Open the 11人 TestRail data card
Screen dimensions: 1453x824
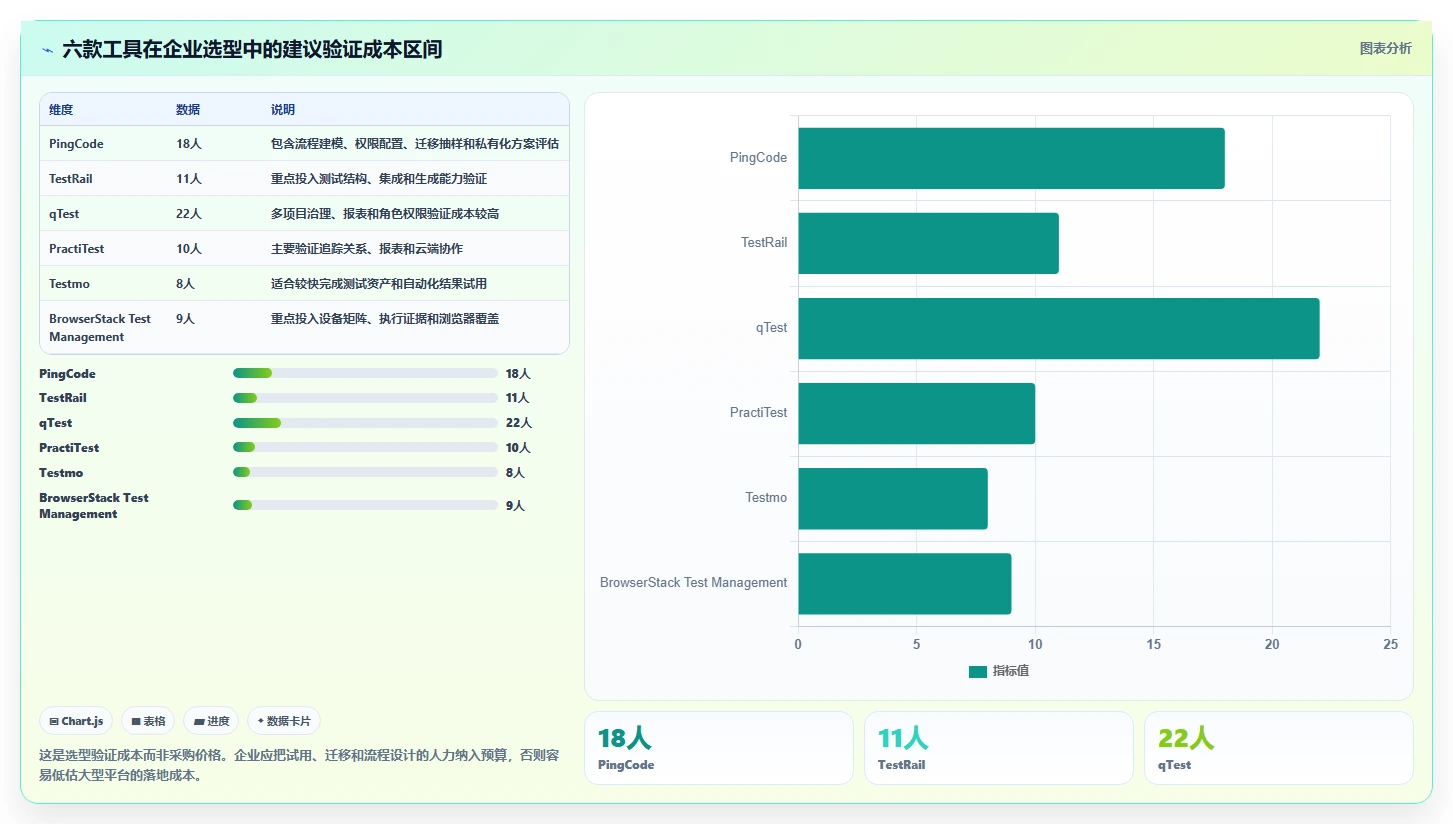(x=999, y=748)
